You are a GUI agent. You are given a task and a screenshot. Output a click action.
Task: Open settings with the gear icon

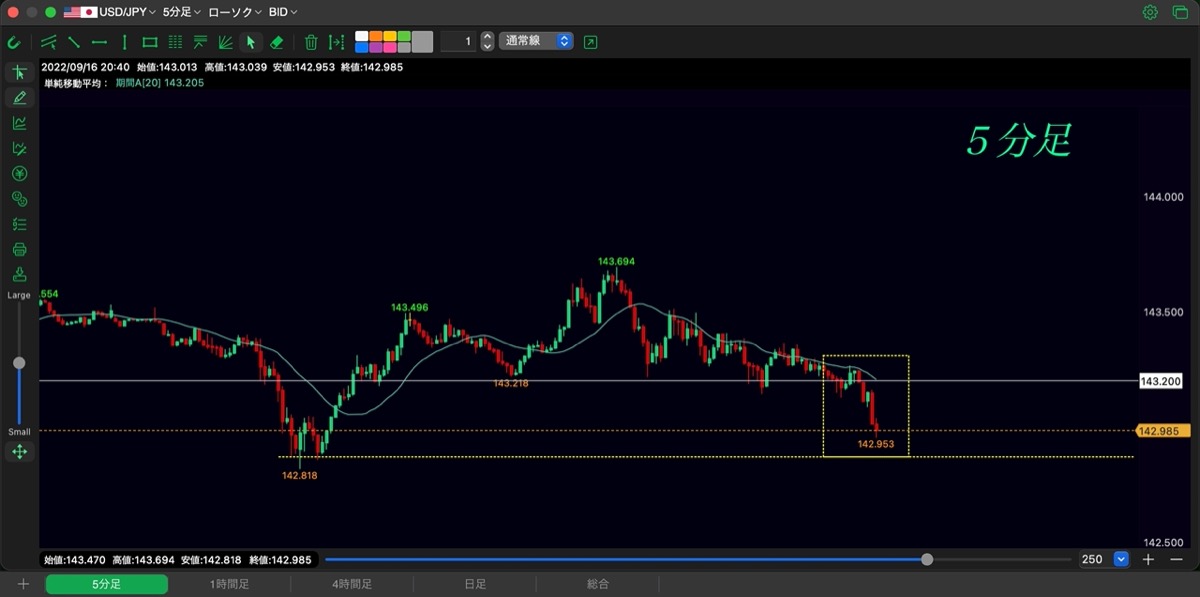[x=1150, y=12]
